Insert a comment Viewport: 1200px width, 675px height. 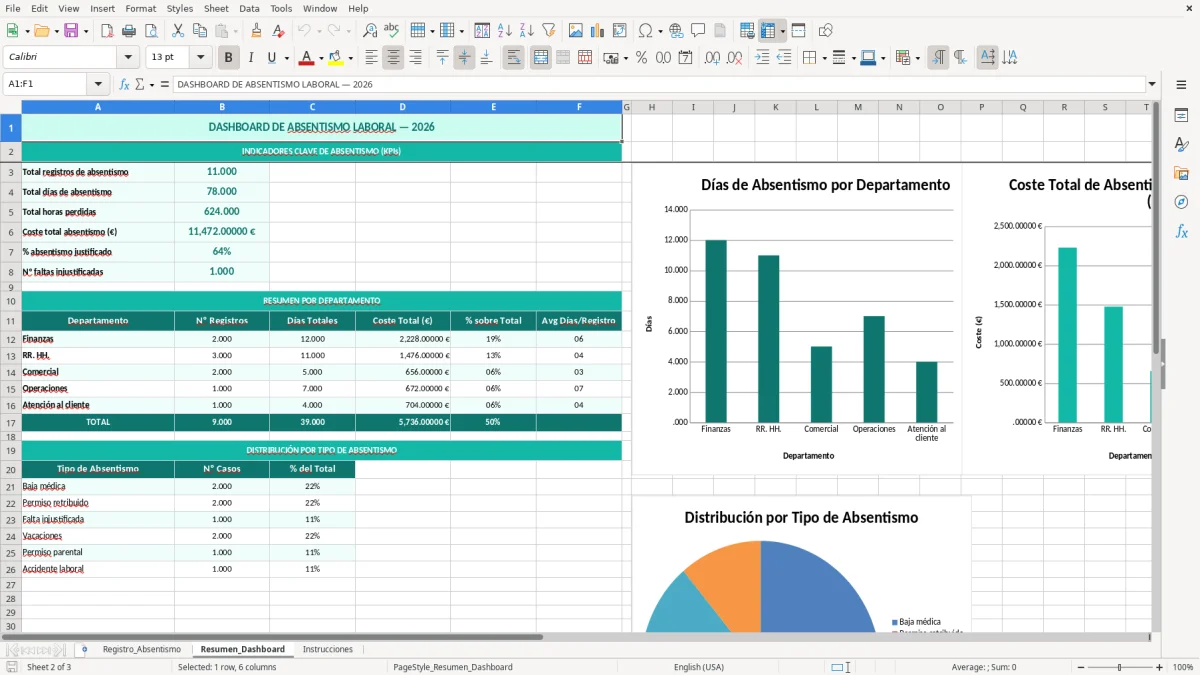pyautogui.click(x=698, y=31)
